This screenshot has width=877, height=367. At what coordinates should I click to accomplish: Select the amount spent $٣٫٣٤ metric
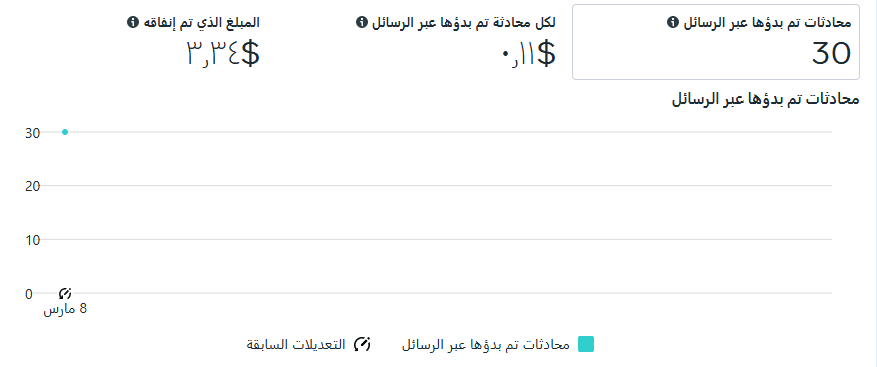tap(223, 55)
